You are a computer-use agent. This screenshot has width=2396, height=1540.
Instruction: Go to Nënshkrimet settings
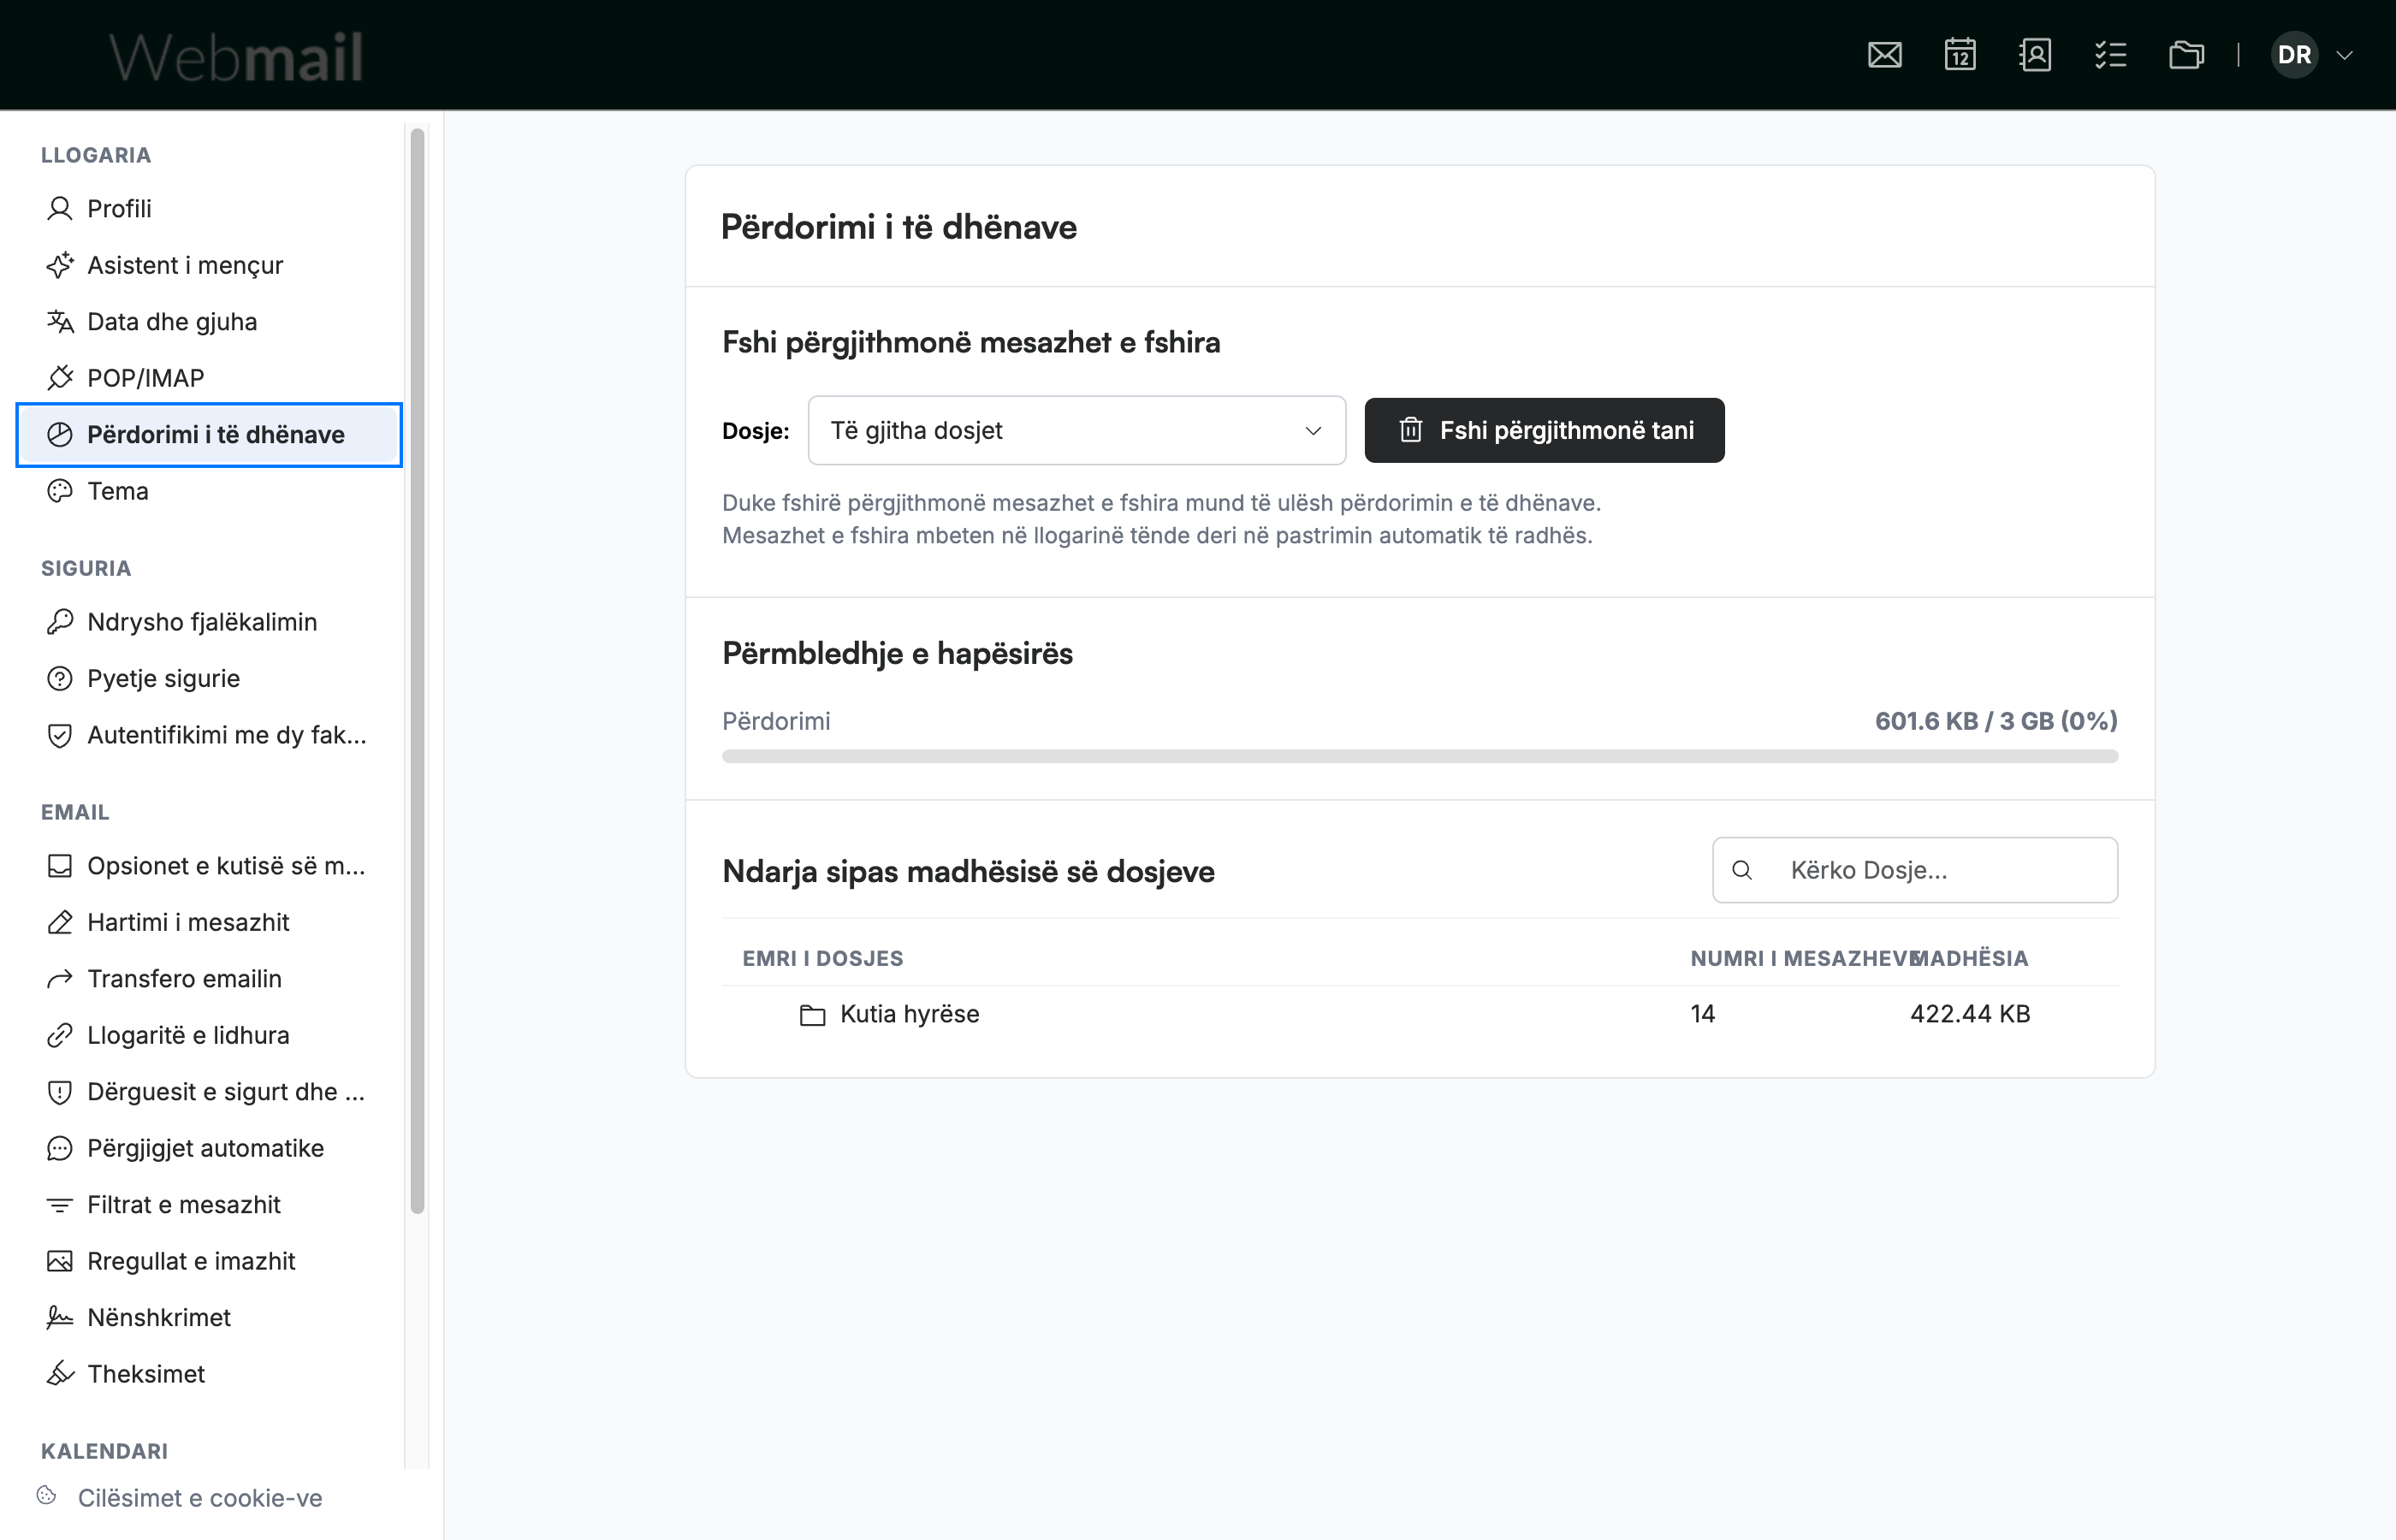pyautogui.click(x=209, y=1318)
